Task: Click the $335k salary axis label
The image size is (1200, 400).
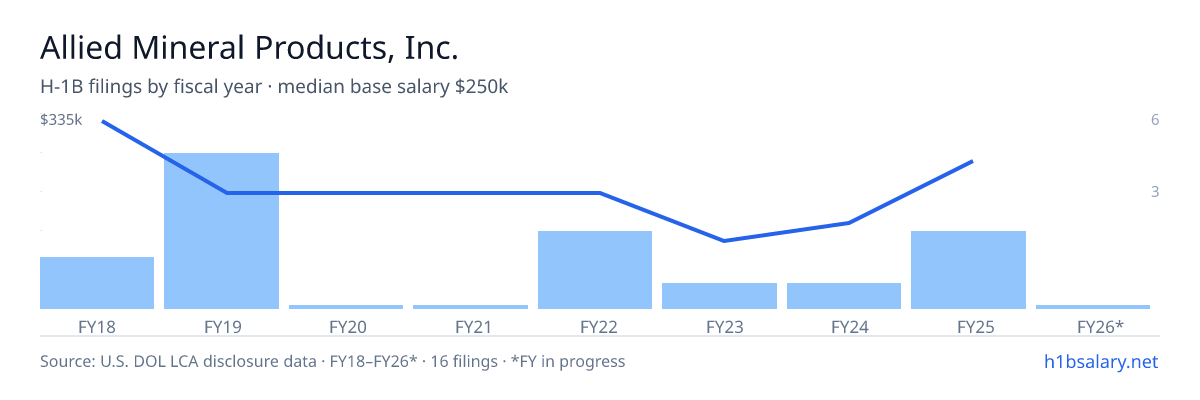Action: [61, 120]
